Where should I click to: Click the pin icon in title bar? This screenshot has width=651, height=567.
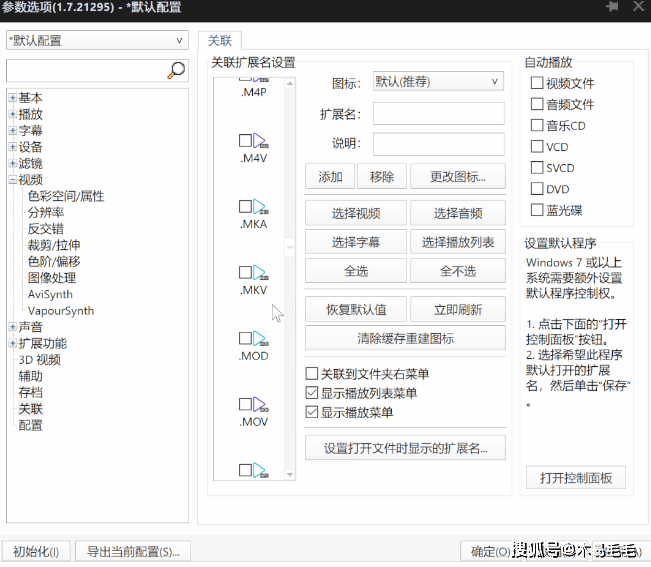click(612, 7)
